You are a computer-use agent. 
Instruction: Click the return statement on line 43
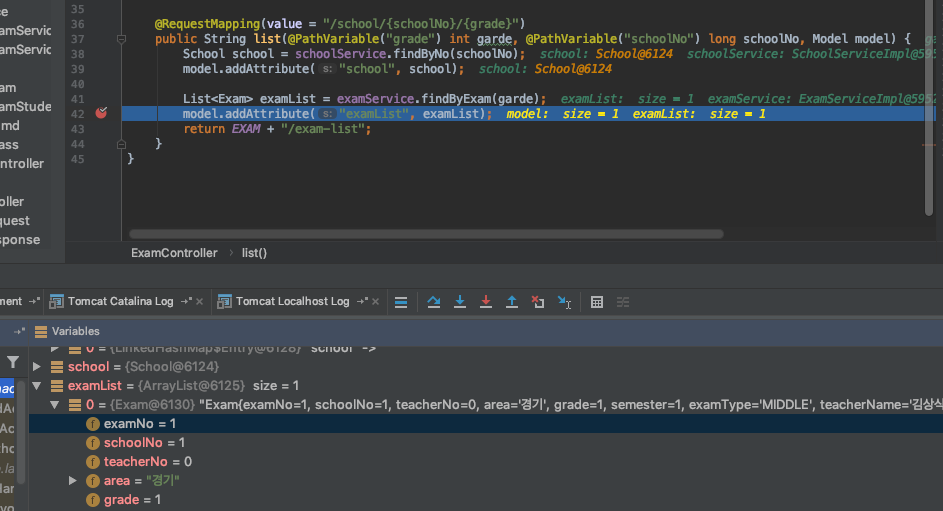(277, 129)
